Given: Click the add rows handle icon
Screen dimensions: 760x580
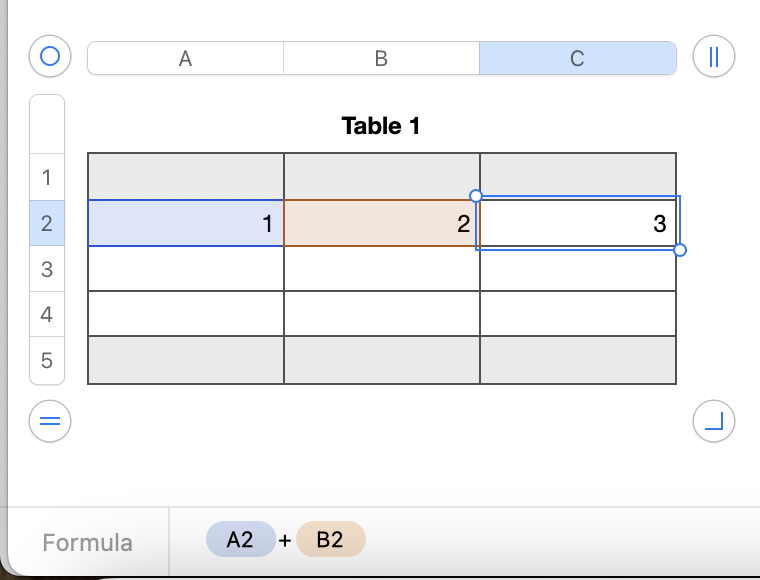Looking at the screenshot, I should pyautogui.click(x=49, y=421).
